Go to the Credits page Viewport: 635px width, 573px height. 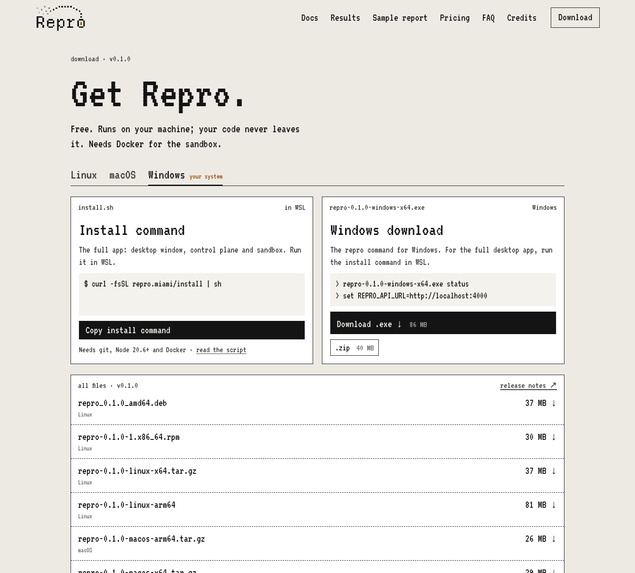pyautogui.click(x=521, y=18)
